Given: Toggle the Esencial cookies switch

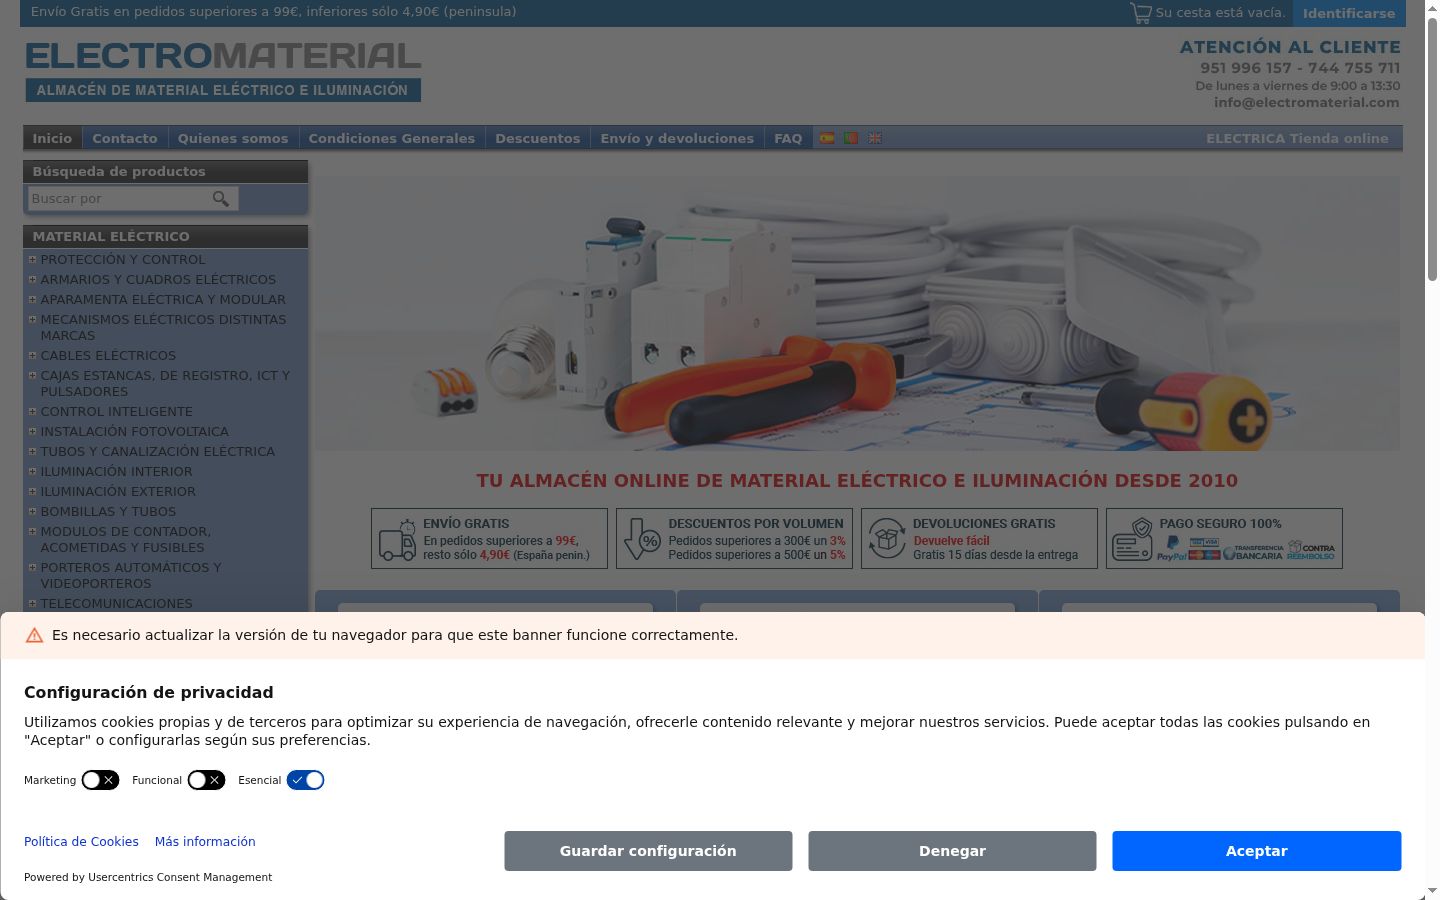Looking at the screenshot, I should tap(306, 780).
